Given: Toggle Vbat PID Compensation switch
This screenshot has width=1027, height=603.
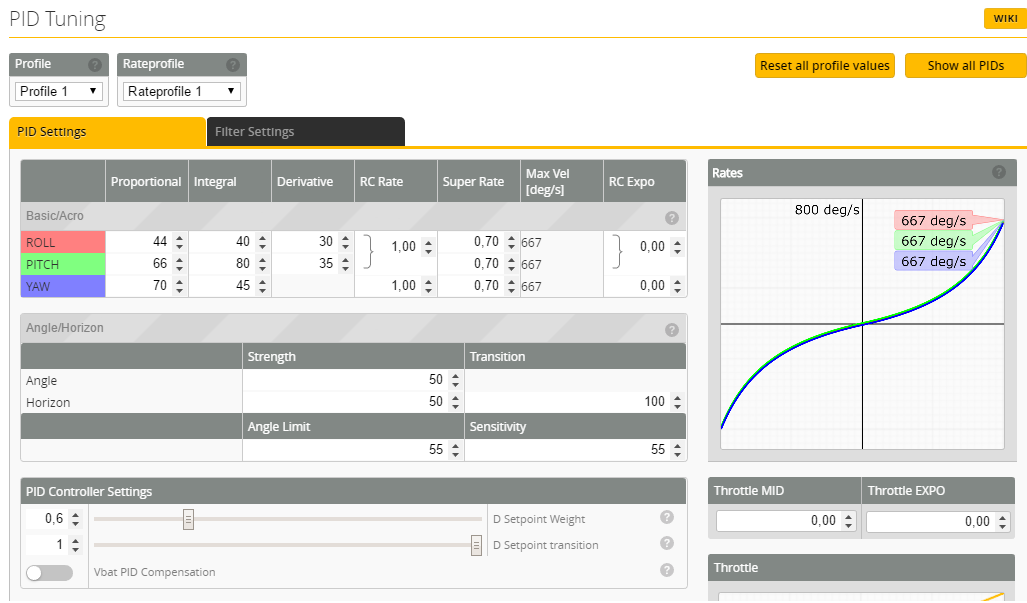Looking at the screenshot, I should (x=50, y=573).
